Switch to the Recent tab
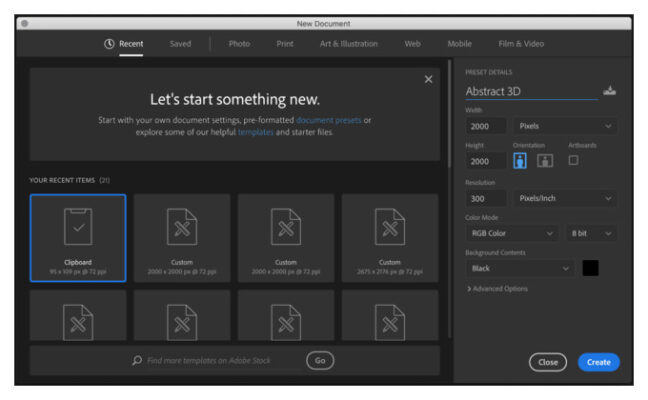The image size is (648, 400). 131,44
